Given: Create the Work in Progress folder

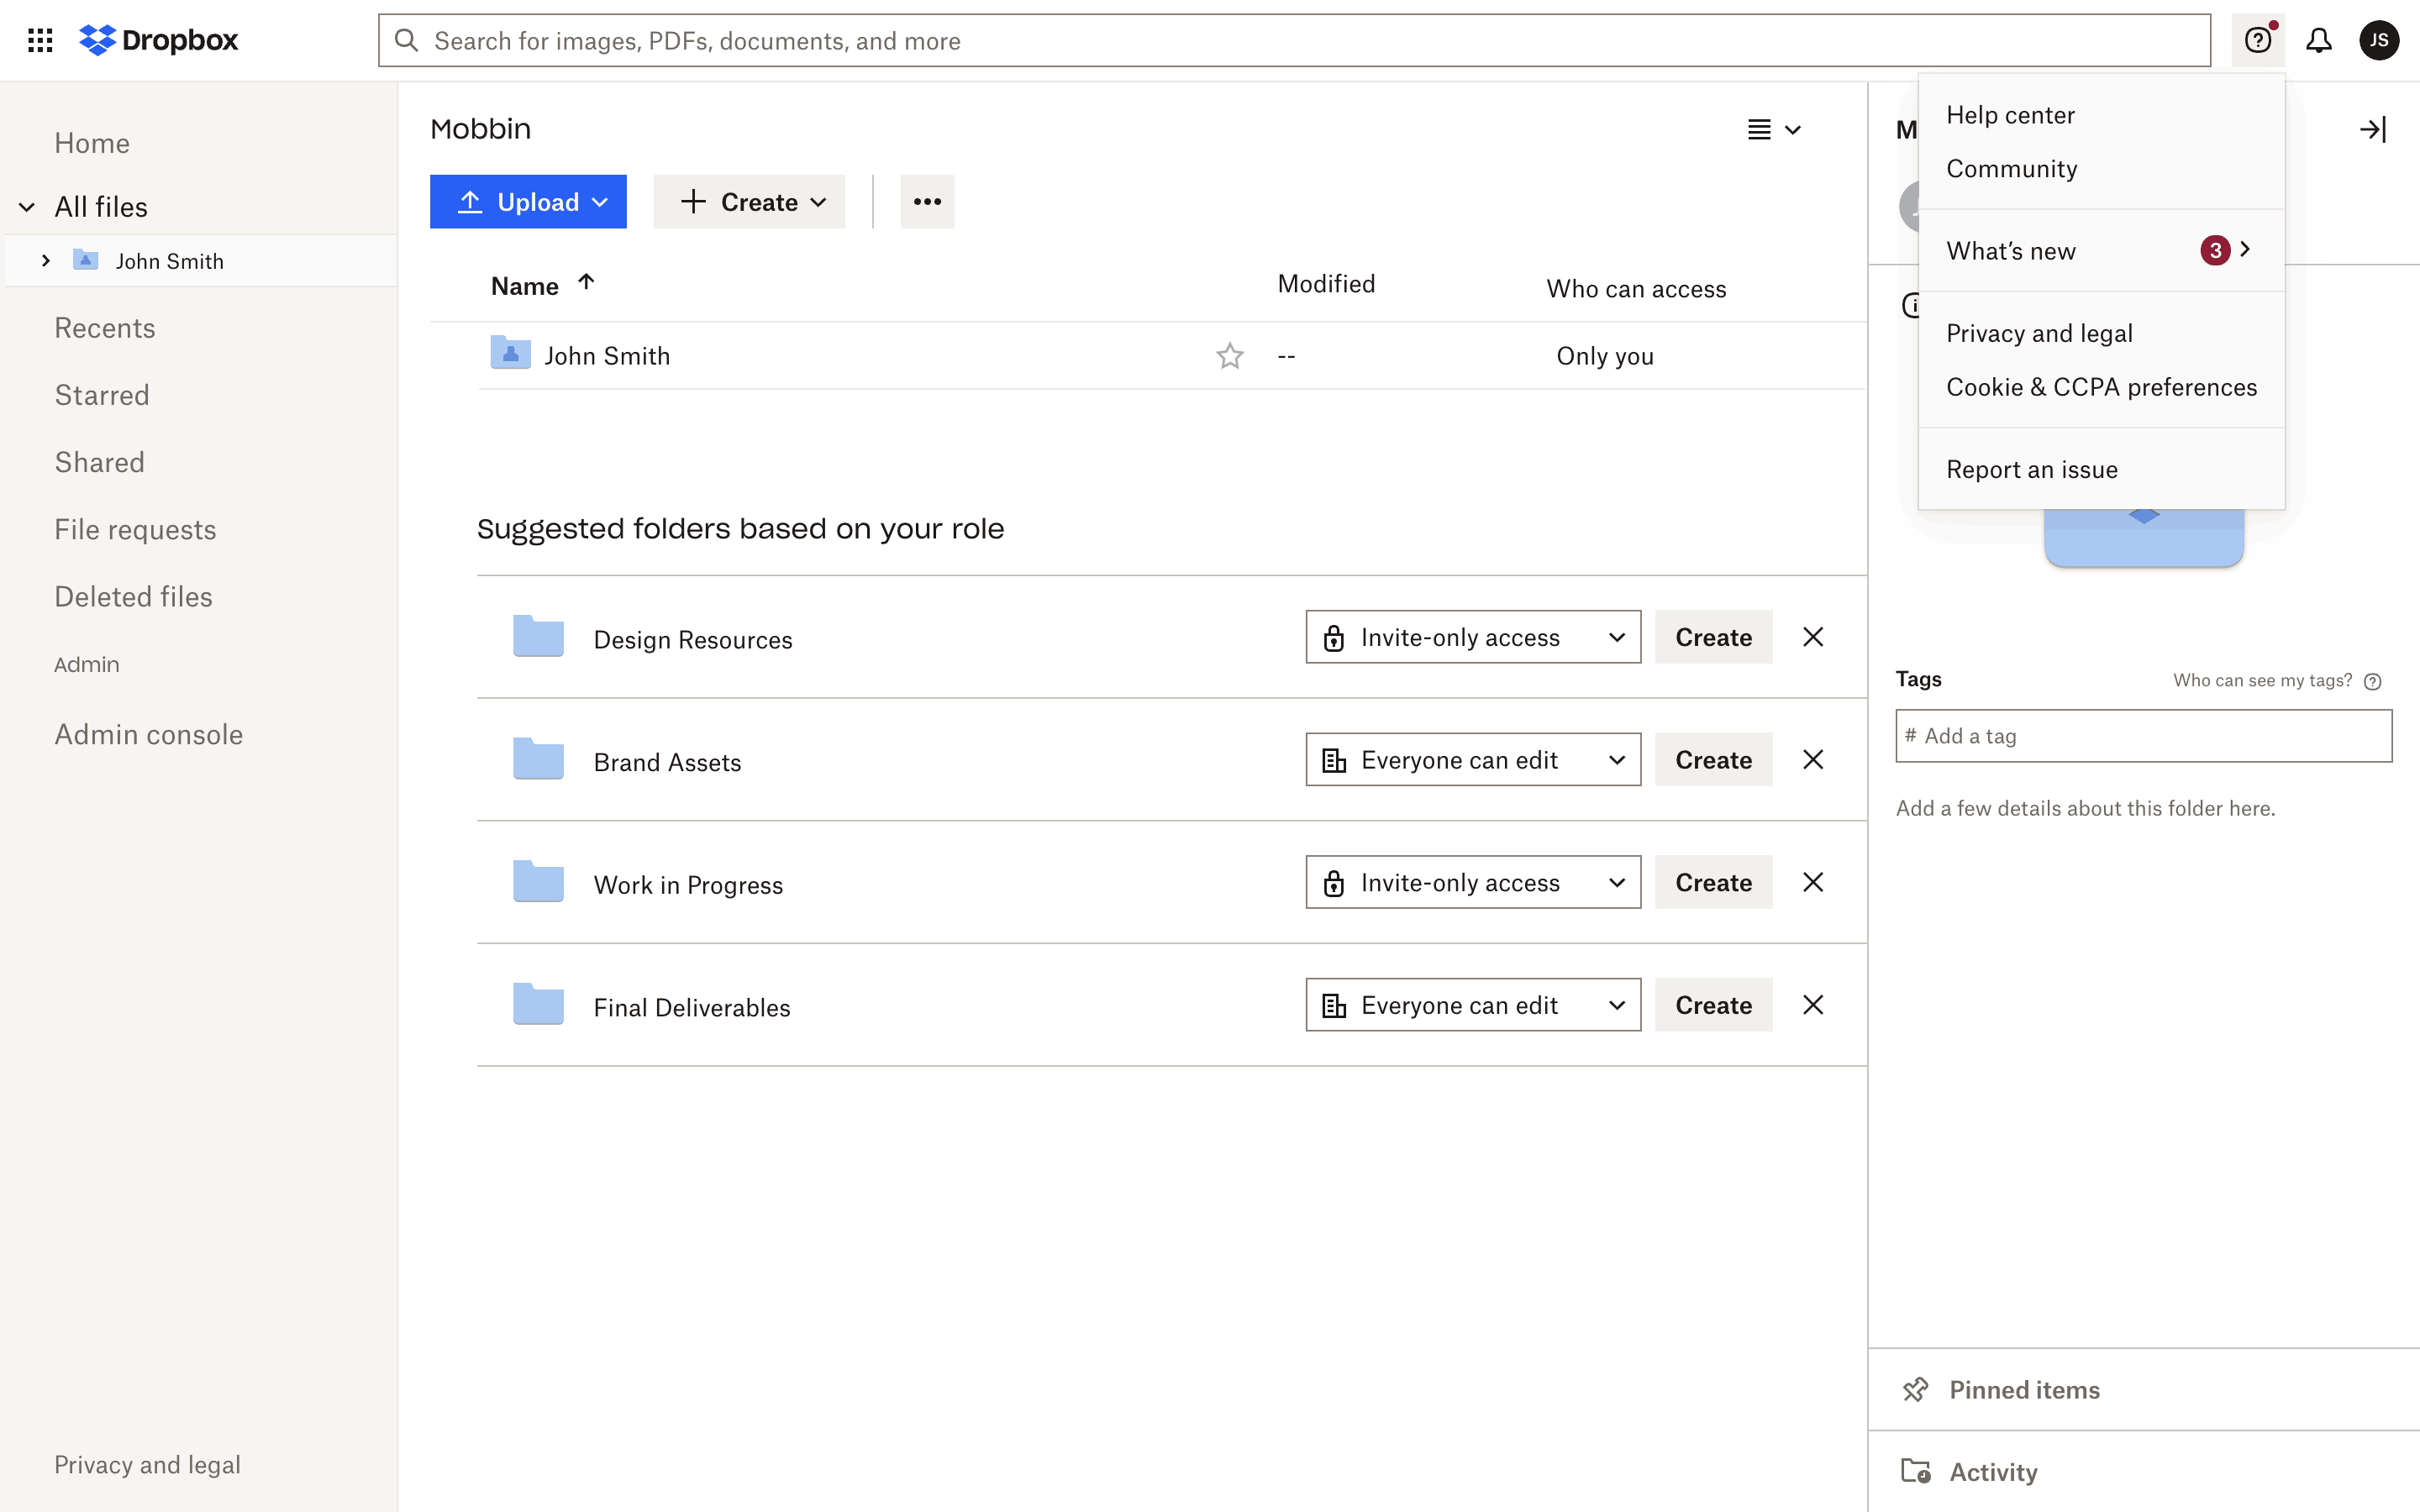Looking at the screenshot, I should pyautogui.click(x=1712, y=883).
